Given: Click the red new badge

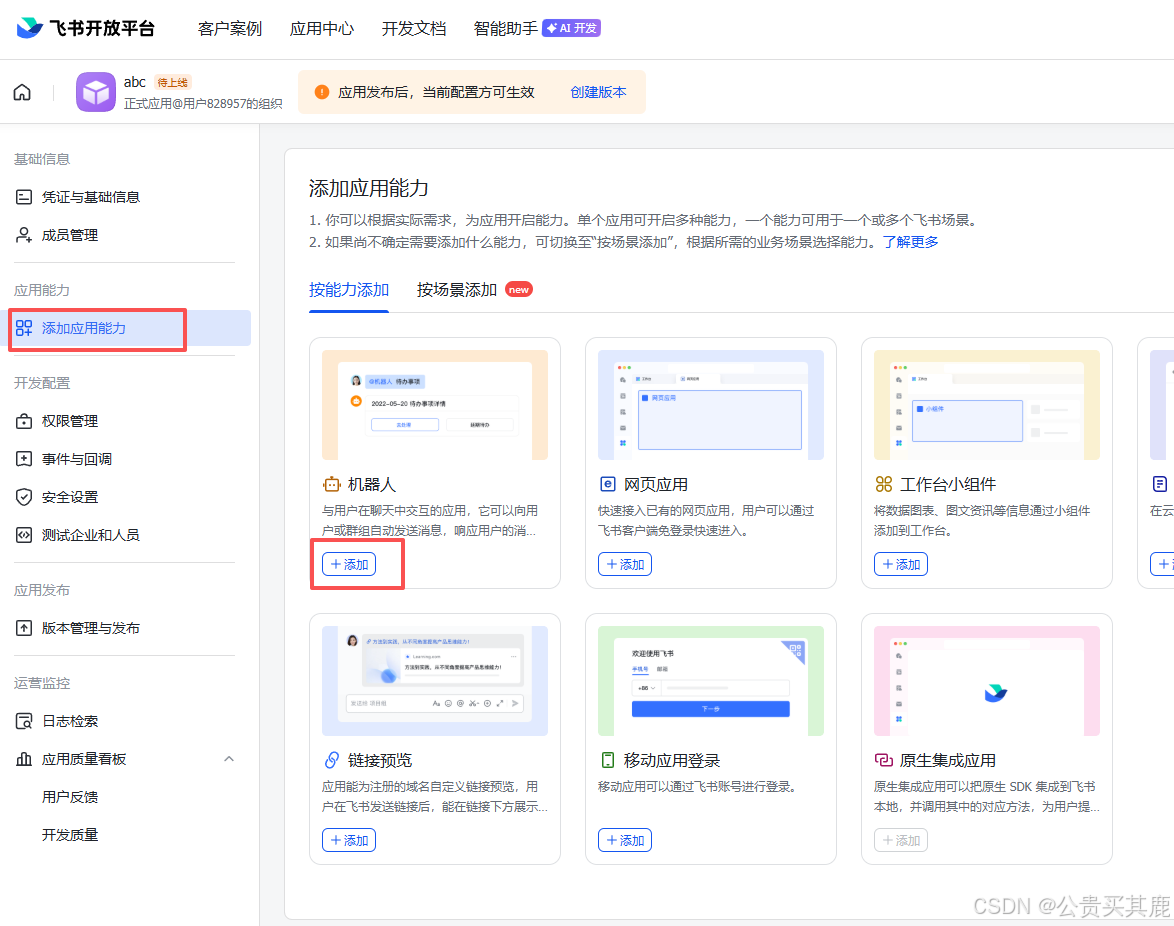Looking at the screenshot, I should click(519, 290).
